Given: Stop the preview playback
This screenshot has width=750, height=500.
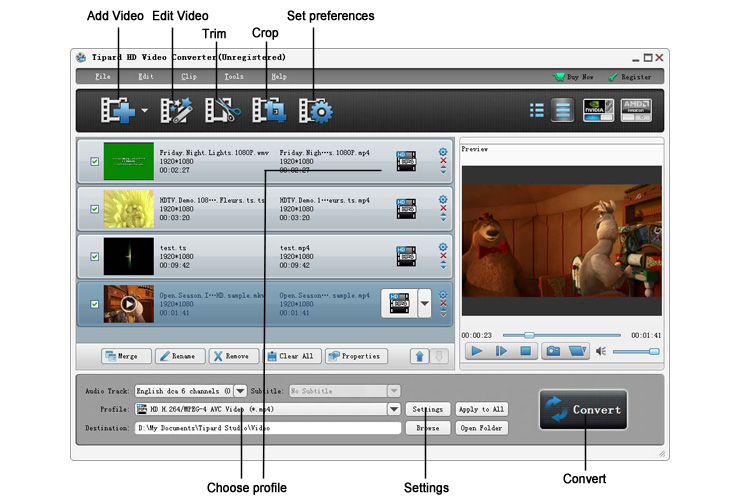Looking at the screenshot, I should (x=526, y=351).
